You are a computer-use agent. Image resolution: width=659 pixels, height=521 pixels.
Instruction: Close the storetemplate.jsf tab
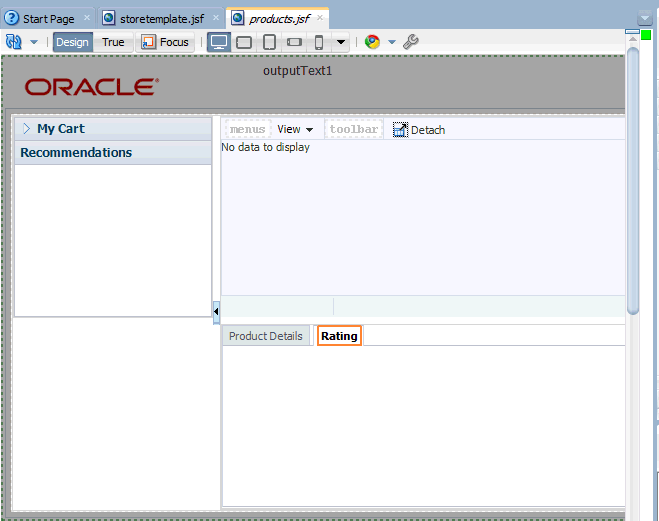point(216,18)
